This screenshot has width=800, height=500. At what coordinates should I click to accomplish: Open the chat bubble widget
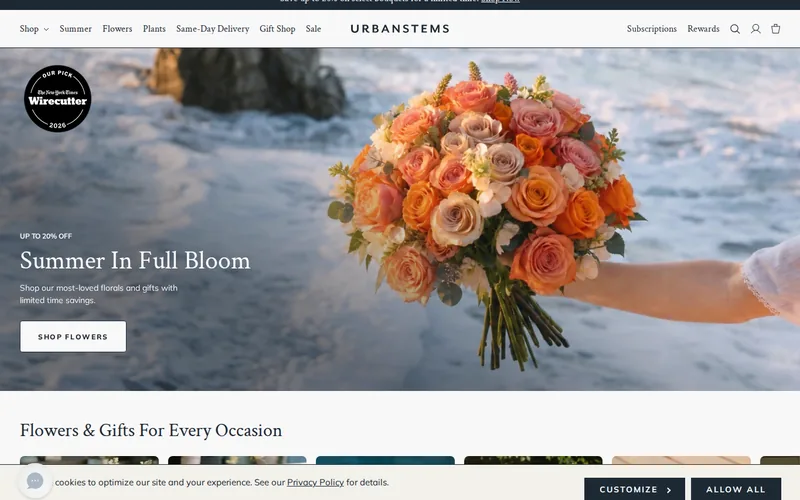35,481
